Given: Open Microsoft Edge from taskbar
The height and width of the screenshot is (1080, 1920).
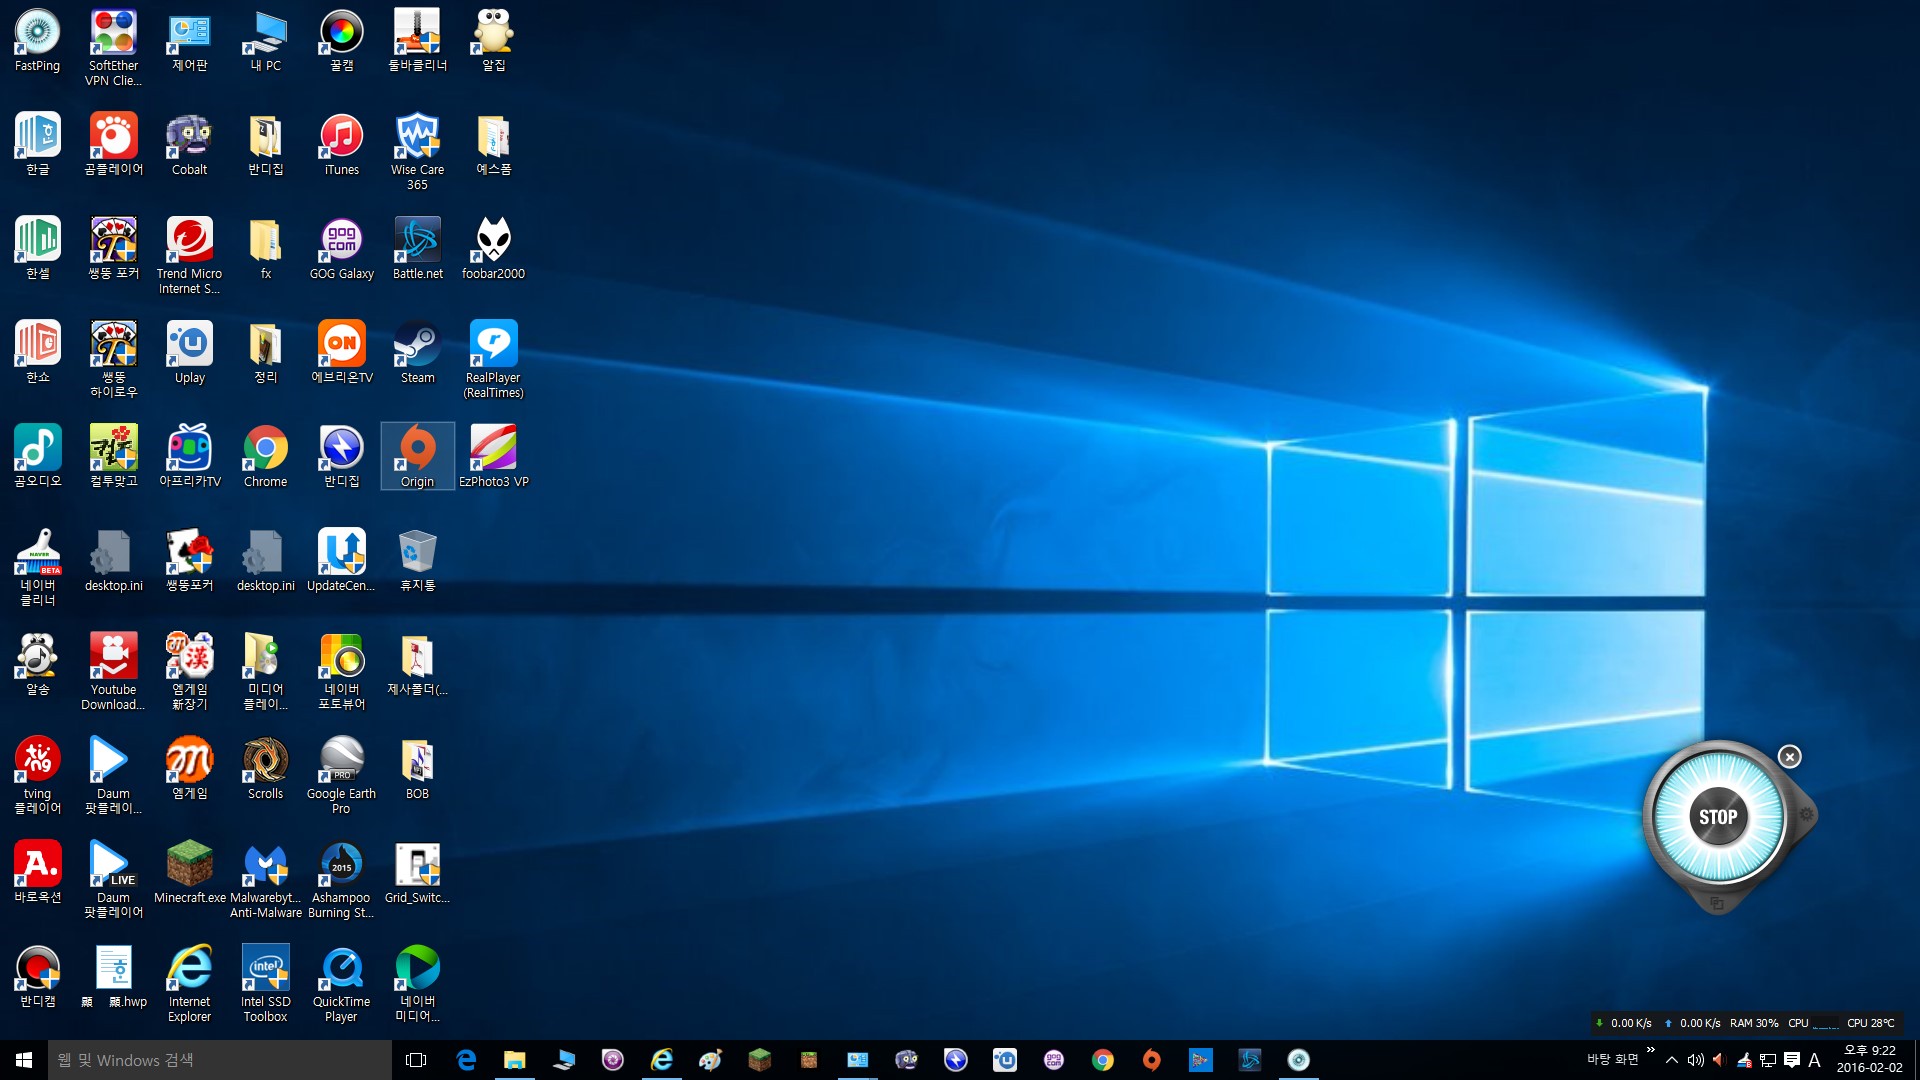Looking at the screenshot, I should pyautogui.click(x=466, y=1060).
